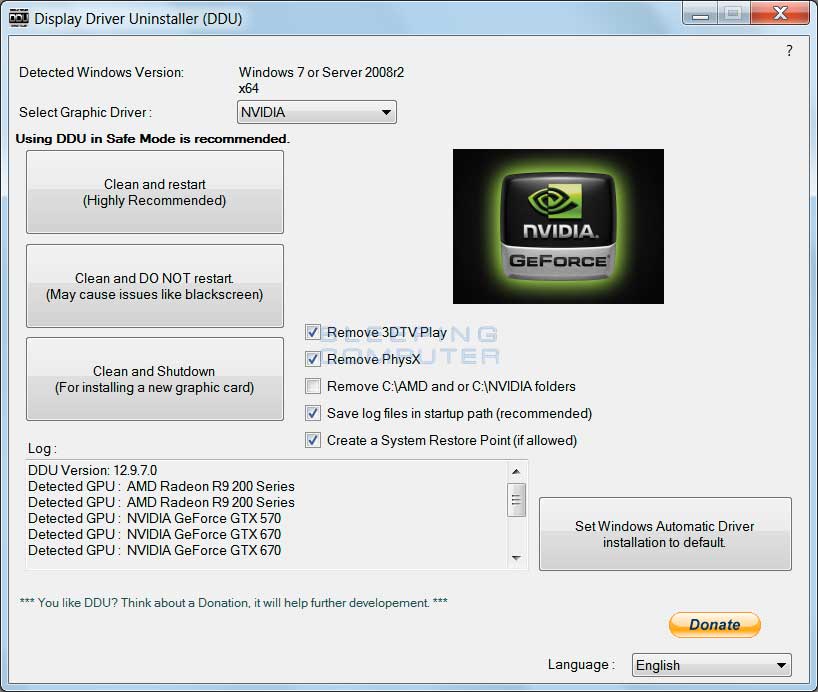Image resolution: width=818 pixels, height=692 pixels.
Task: Disable the Remove PhysX option
Action: [x=313, y=359]
